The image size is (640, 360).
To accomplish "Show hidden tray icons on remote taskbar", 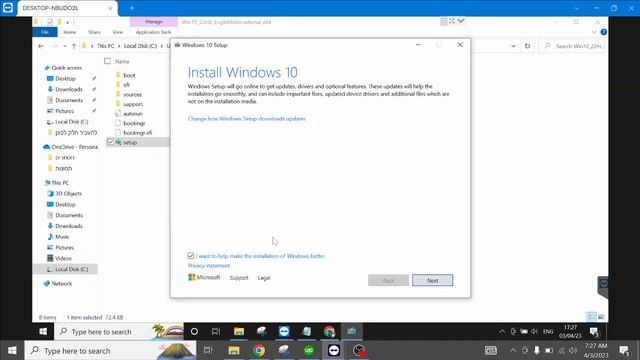I will [502, 331].
